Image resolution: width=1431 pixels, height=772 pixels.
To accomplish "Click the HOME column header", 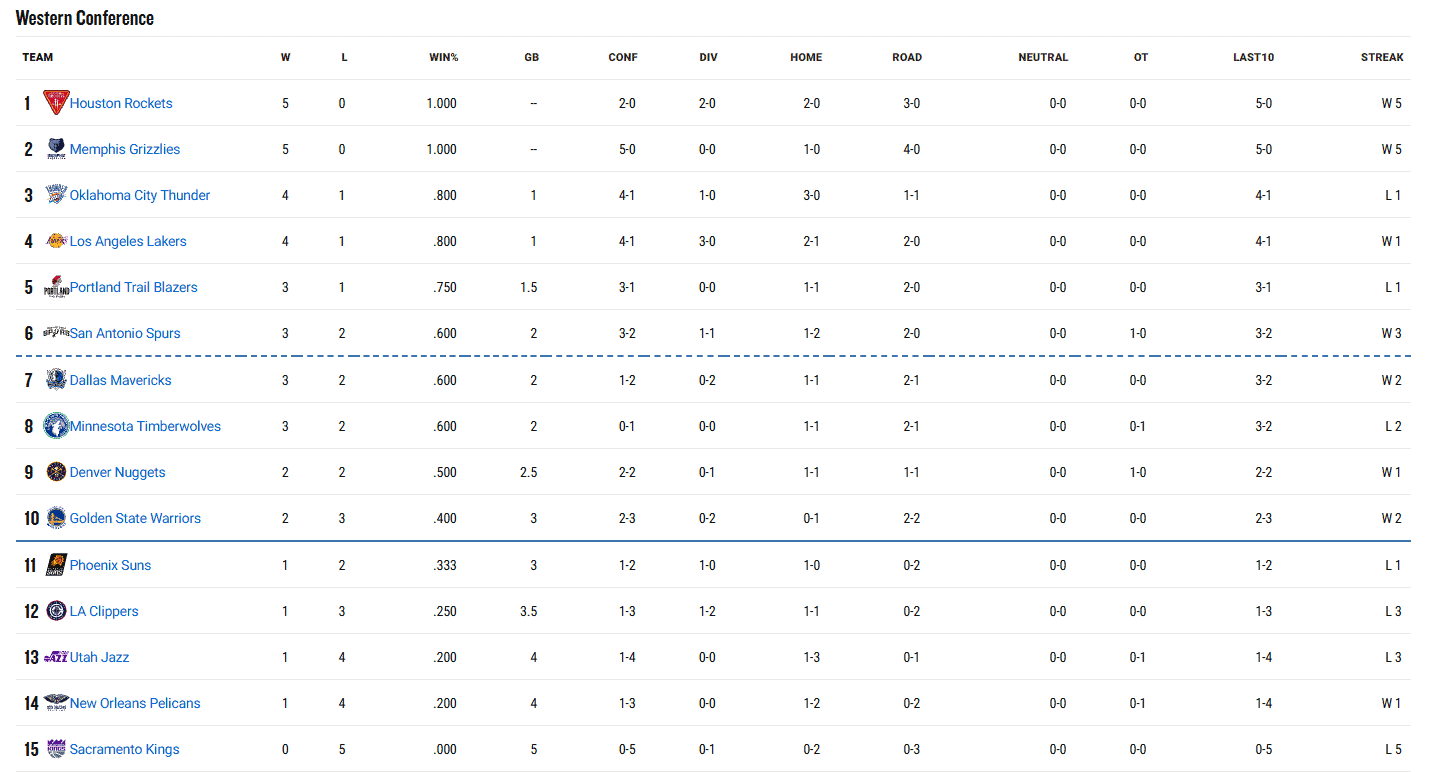I will tap(806, 57).
